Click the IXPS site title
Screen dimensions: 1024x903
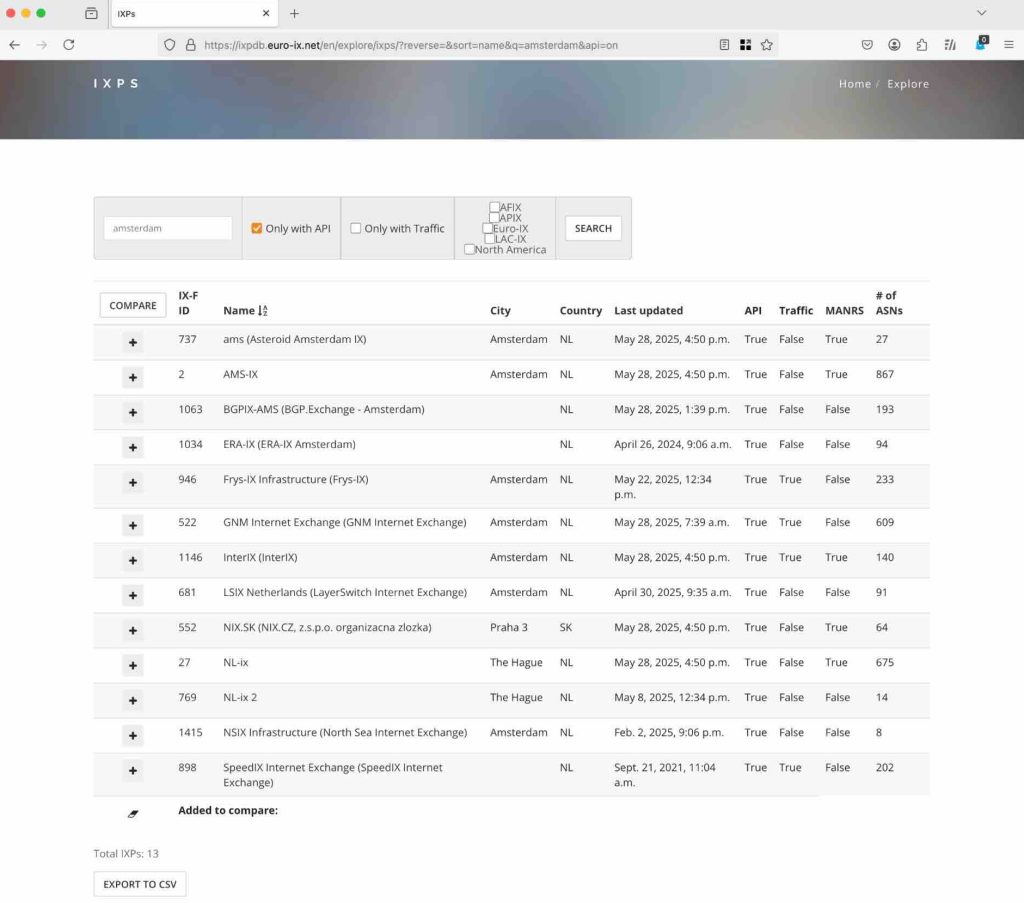(116, 84)
